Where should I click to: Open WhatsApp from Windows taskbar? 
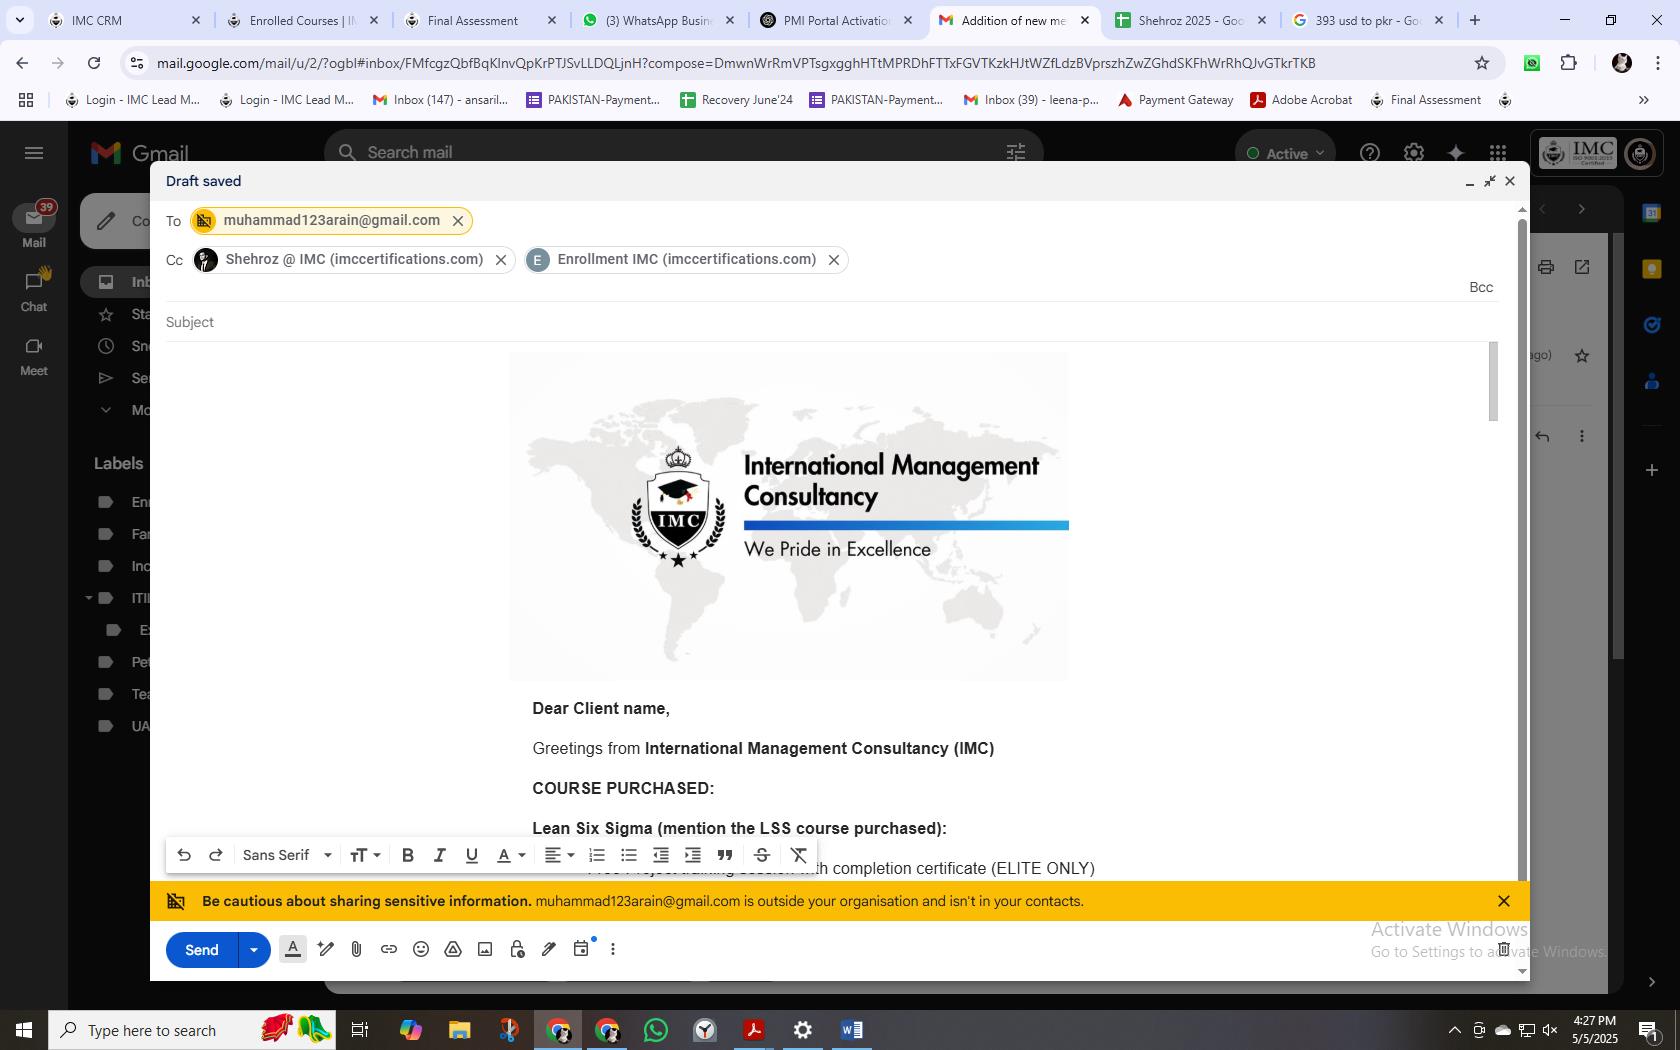(x=656, y=1030)
